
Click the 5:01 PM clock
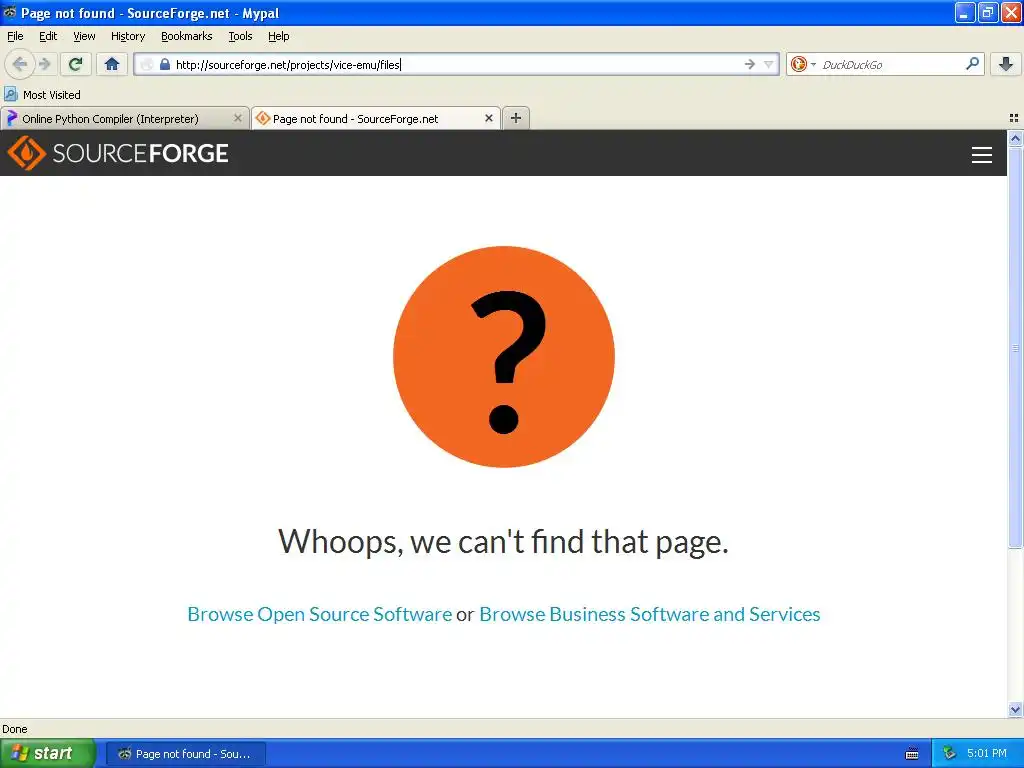pyautogui.click(x=986, y=753)
